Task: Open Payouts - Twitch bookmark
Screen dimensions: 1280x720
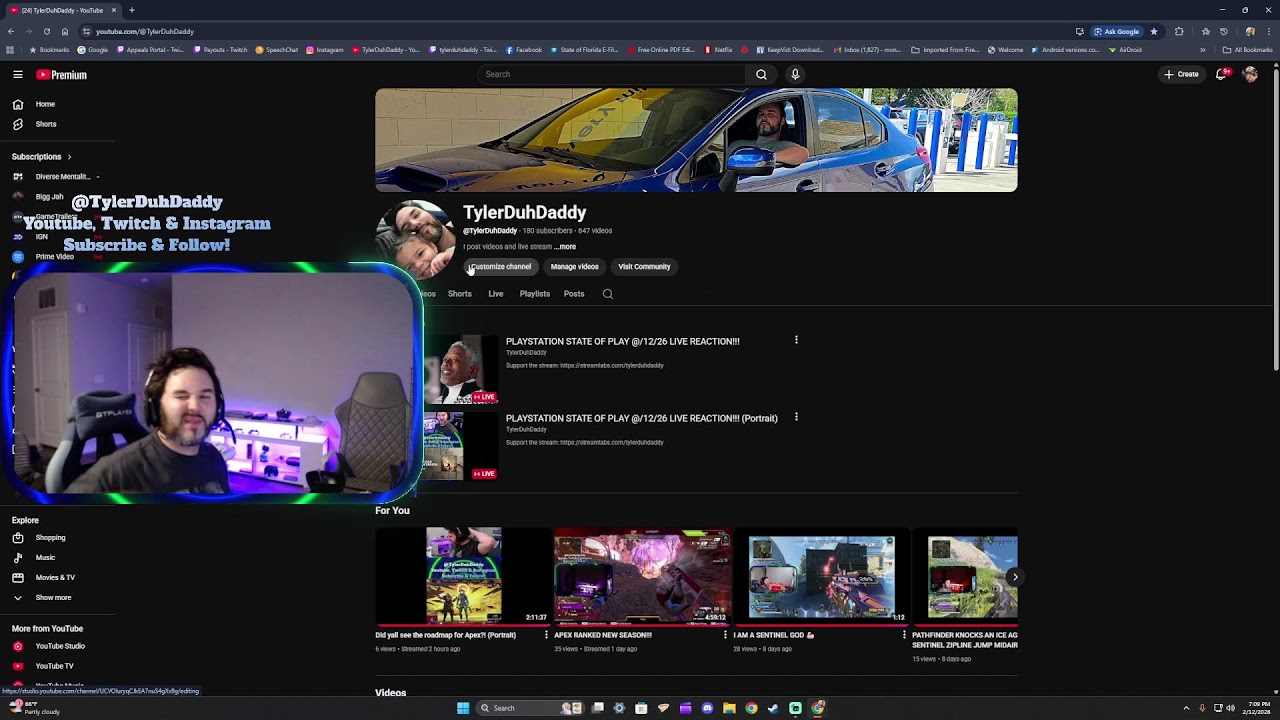Action: (220, 50)
